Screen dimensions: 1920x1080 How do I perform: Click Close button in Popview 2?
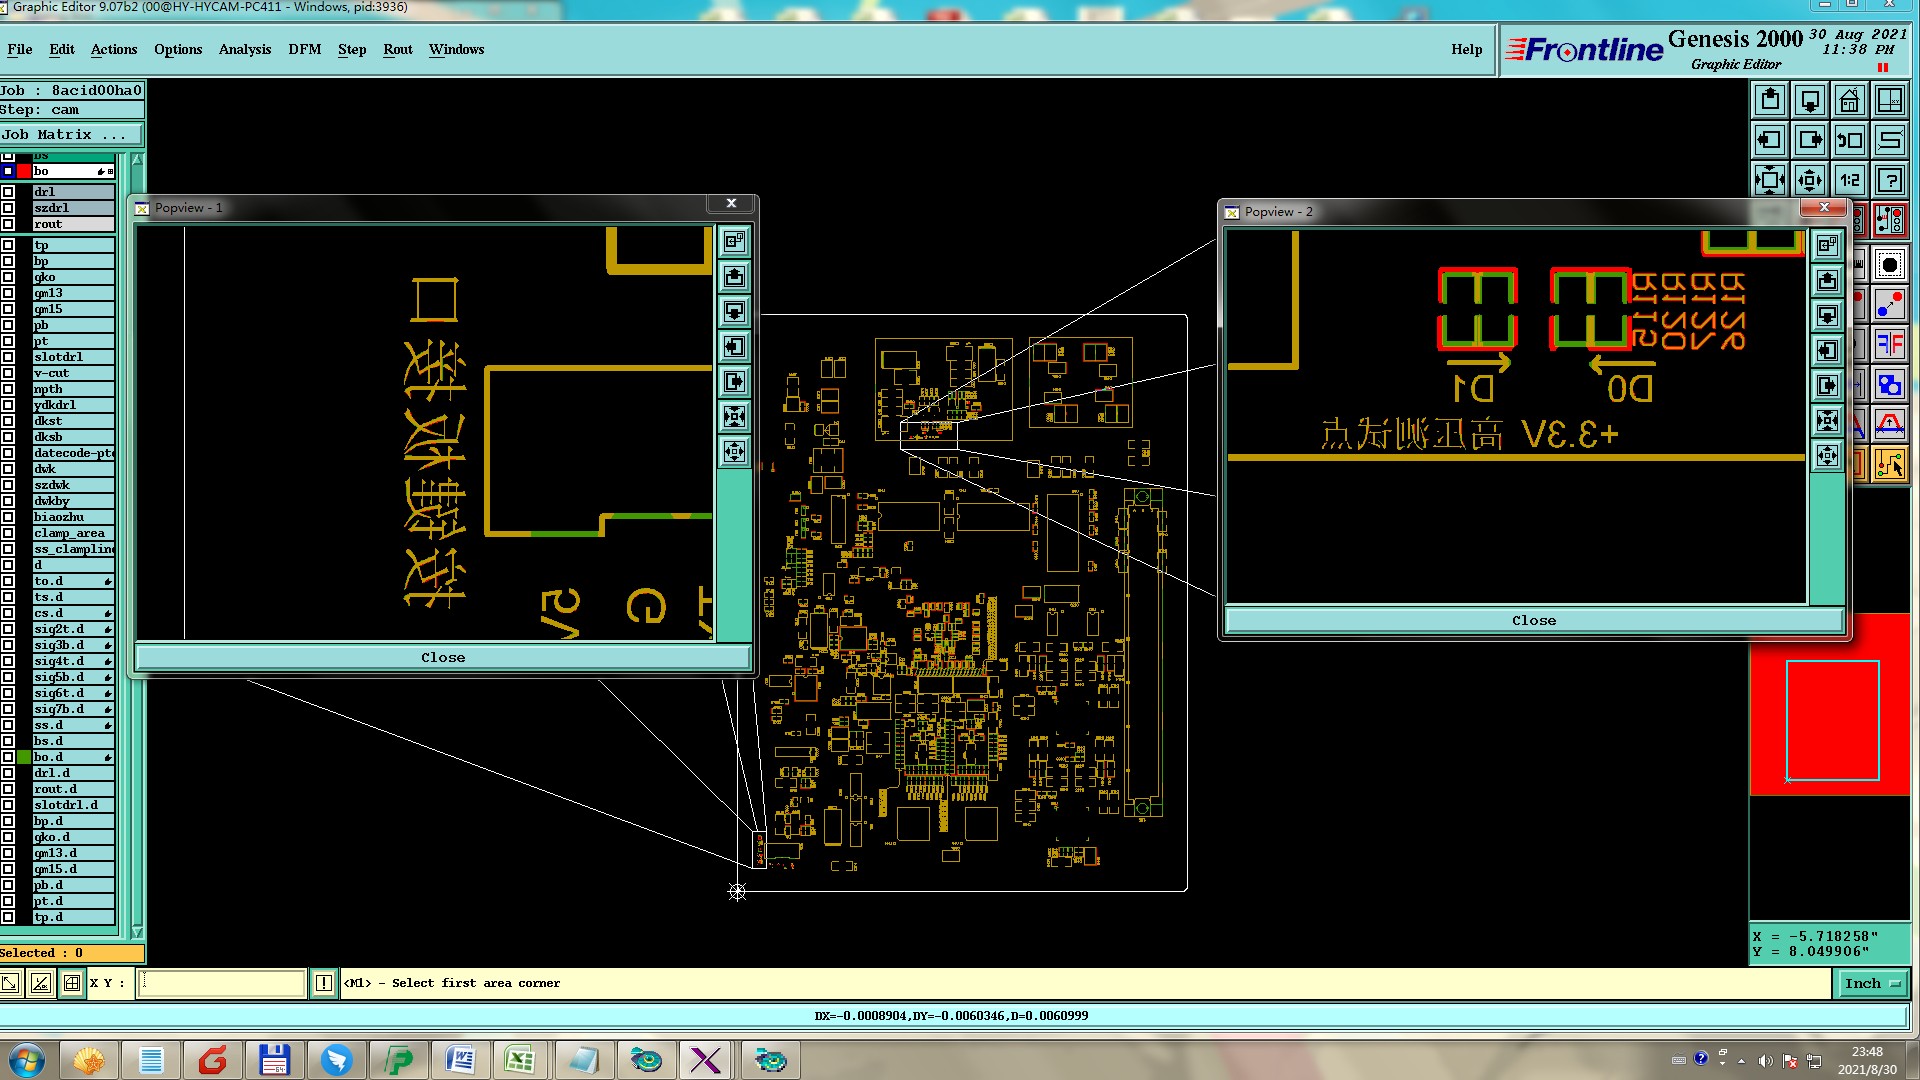pos(1533,620)
